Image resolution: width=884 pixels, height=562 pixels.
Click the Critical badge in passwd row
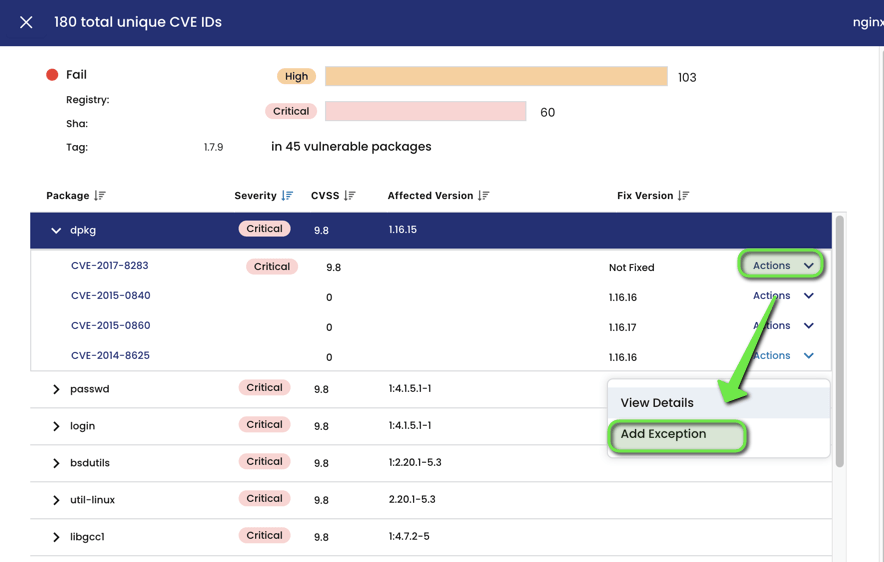tap(264, 388)
